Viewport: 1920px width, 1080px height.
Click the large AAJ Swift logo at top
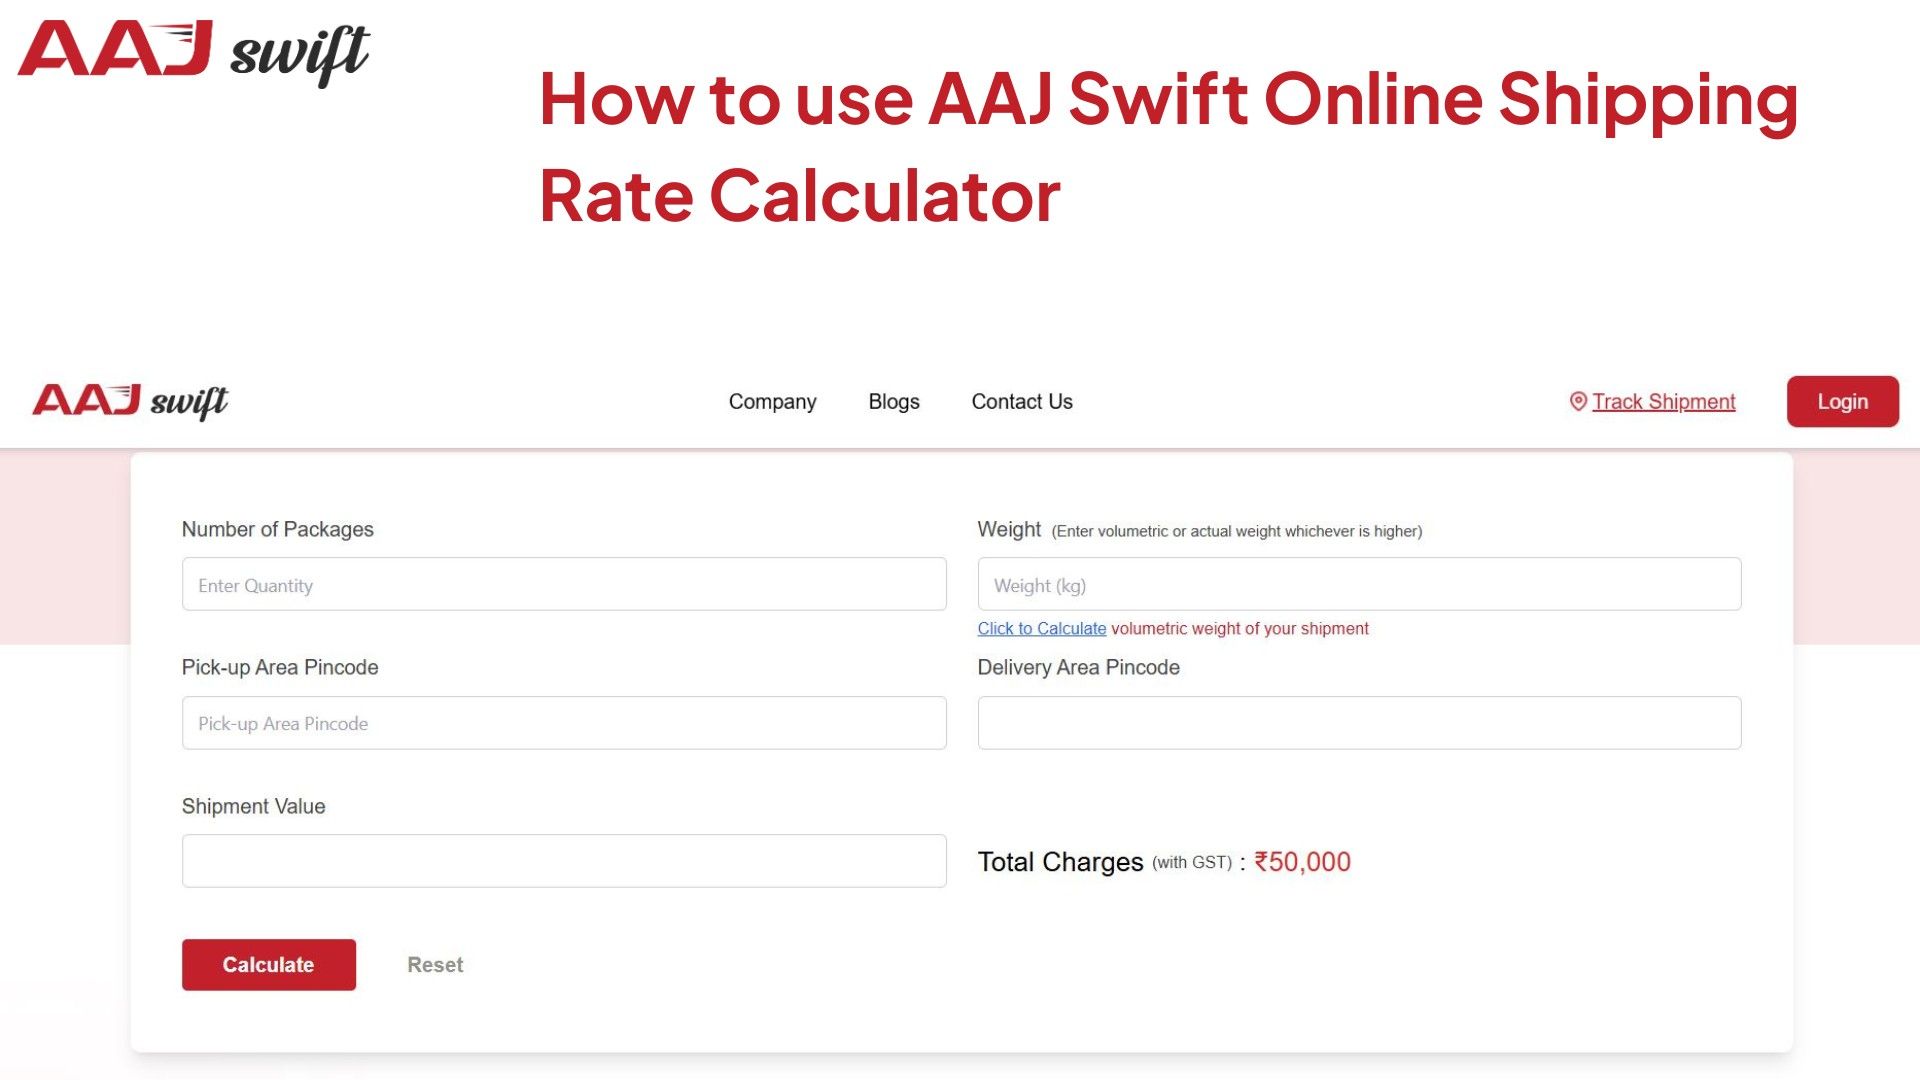(193, 52)
